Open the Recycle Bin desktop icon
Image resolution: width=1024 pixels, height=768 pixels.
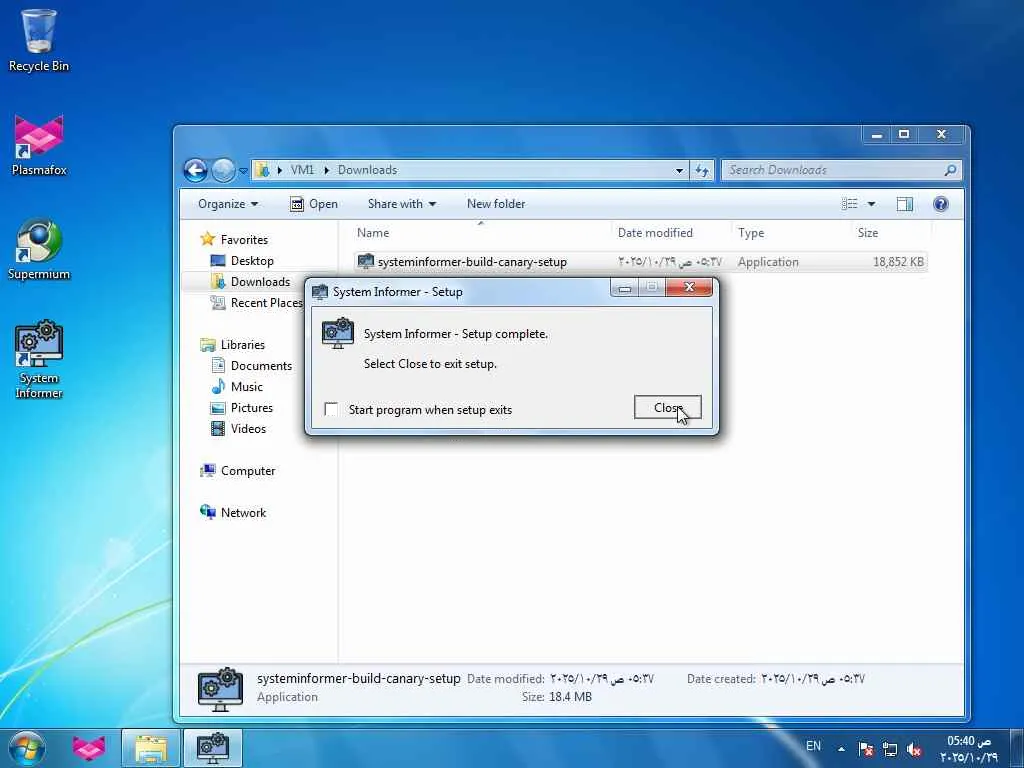coord(39,40)
